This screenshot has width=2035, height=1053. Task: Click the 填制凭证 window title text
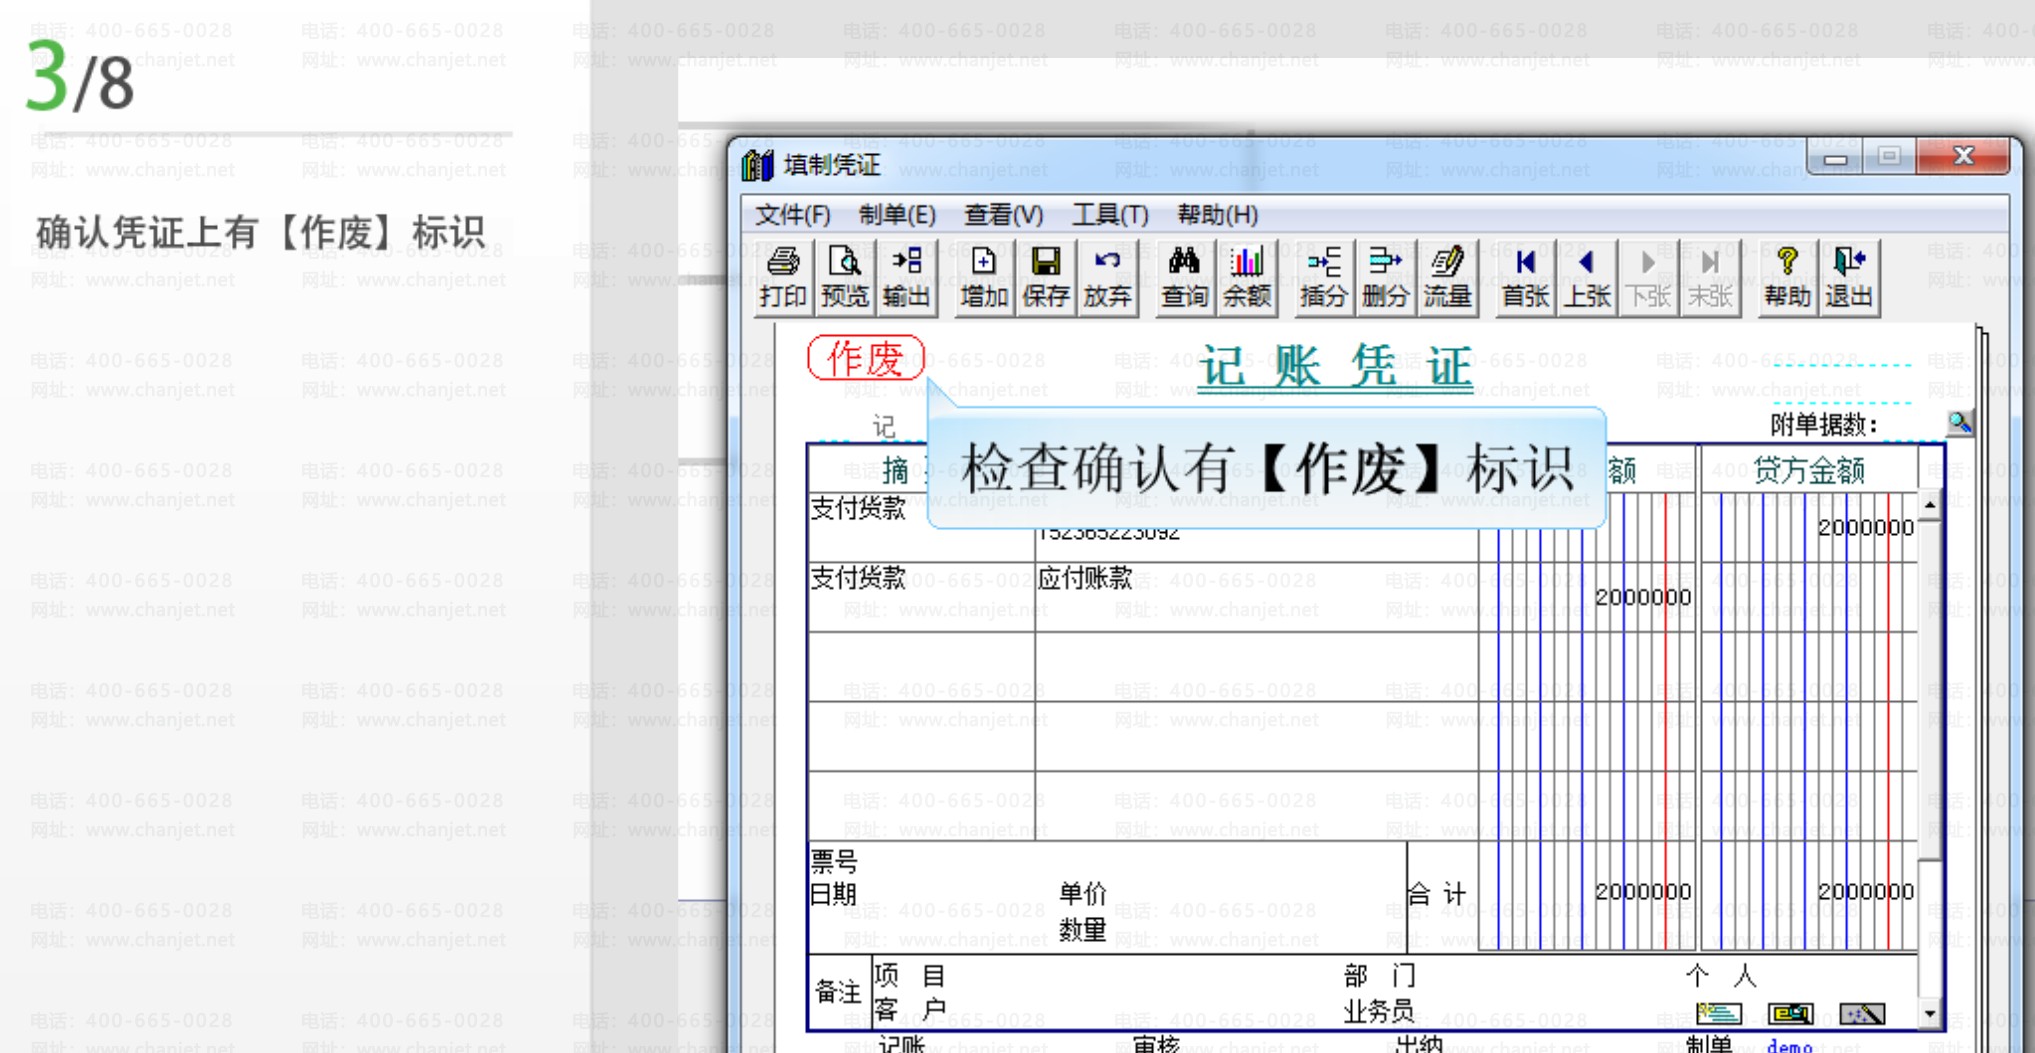[x=832, y=165]
